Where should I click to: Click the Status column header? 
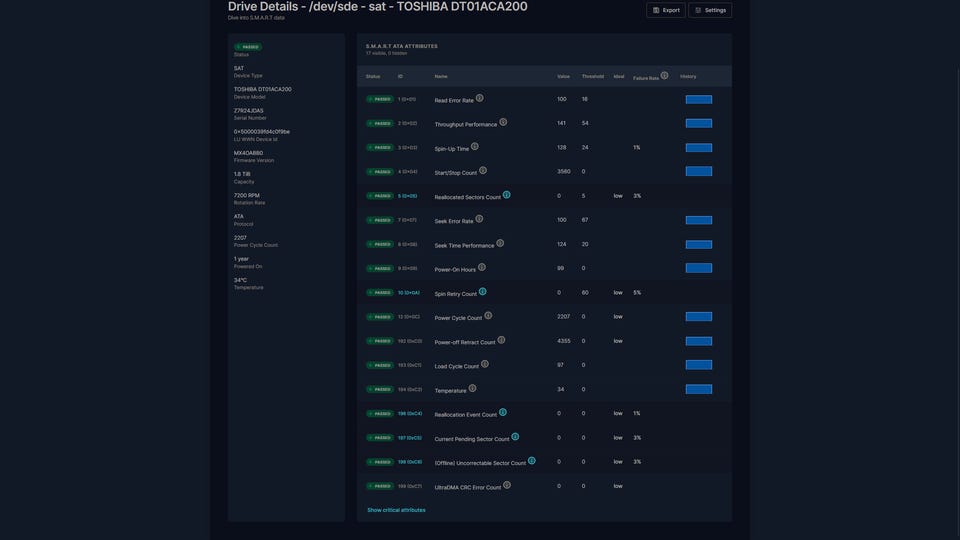click(x=373, y=77)
